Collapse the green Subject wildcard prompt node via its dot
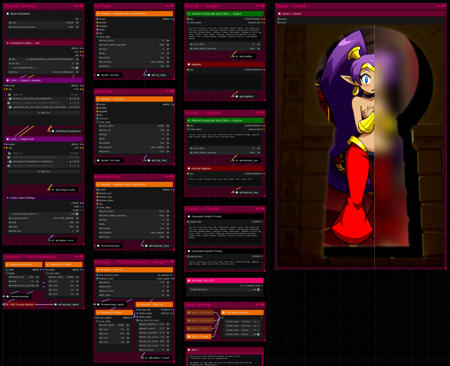Screen dimensions: 450x366 pos(189,14)
